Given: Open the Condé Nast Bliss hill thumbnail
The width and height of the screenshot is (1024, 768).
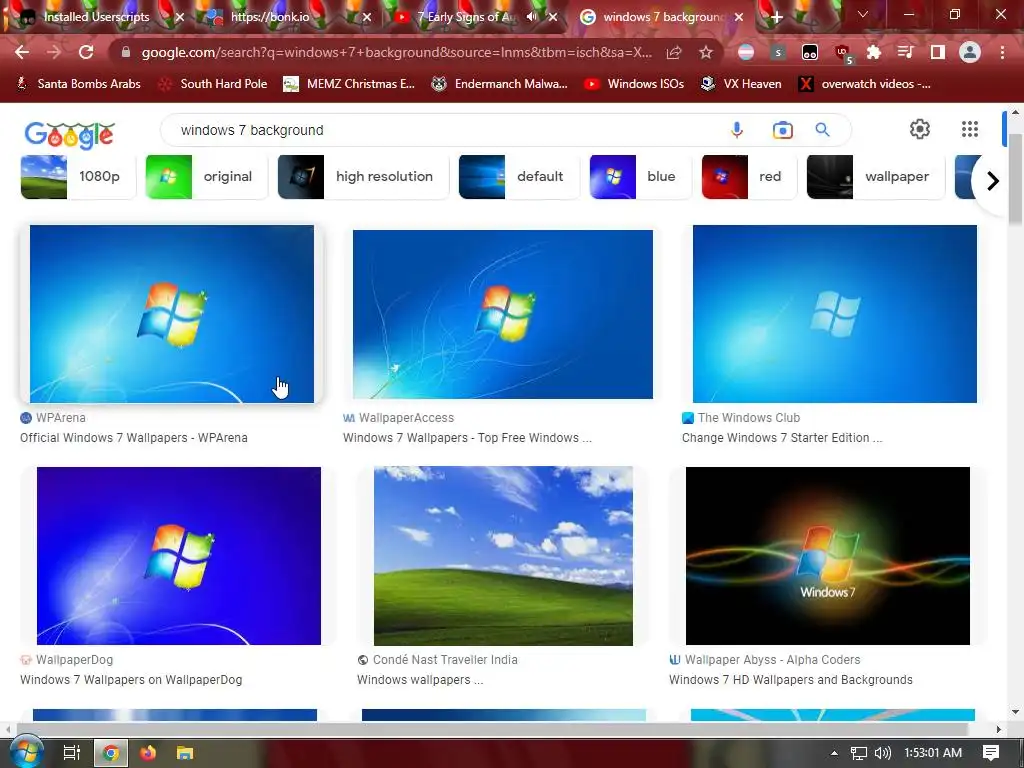Looking at the screenshot, I should click(x=503, y=556).
